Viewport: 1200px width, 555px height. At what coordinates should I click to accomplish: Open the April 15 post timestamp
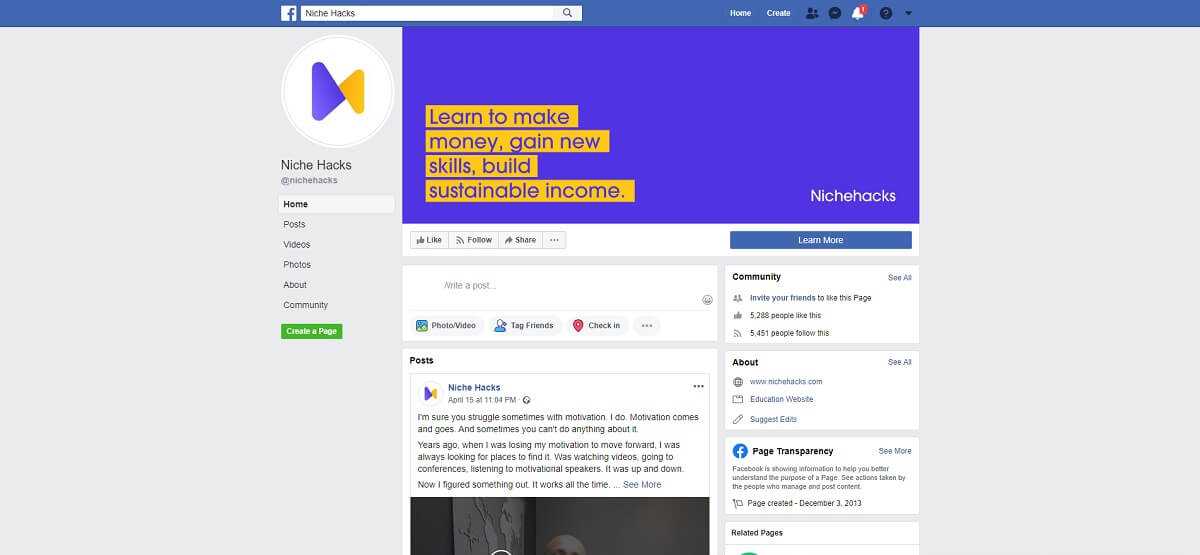pos(482,400)
